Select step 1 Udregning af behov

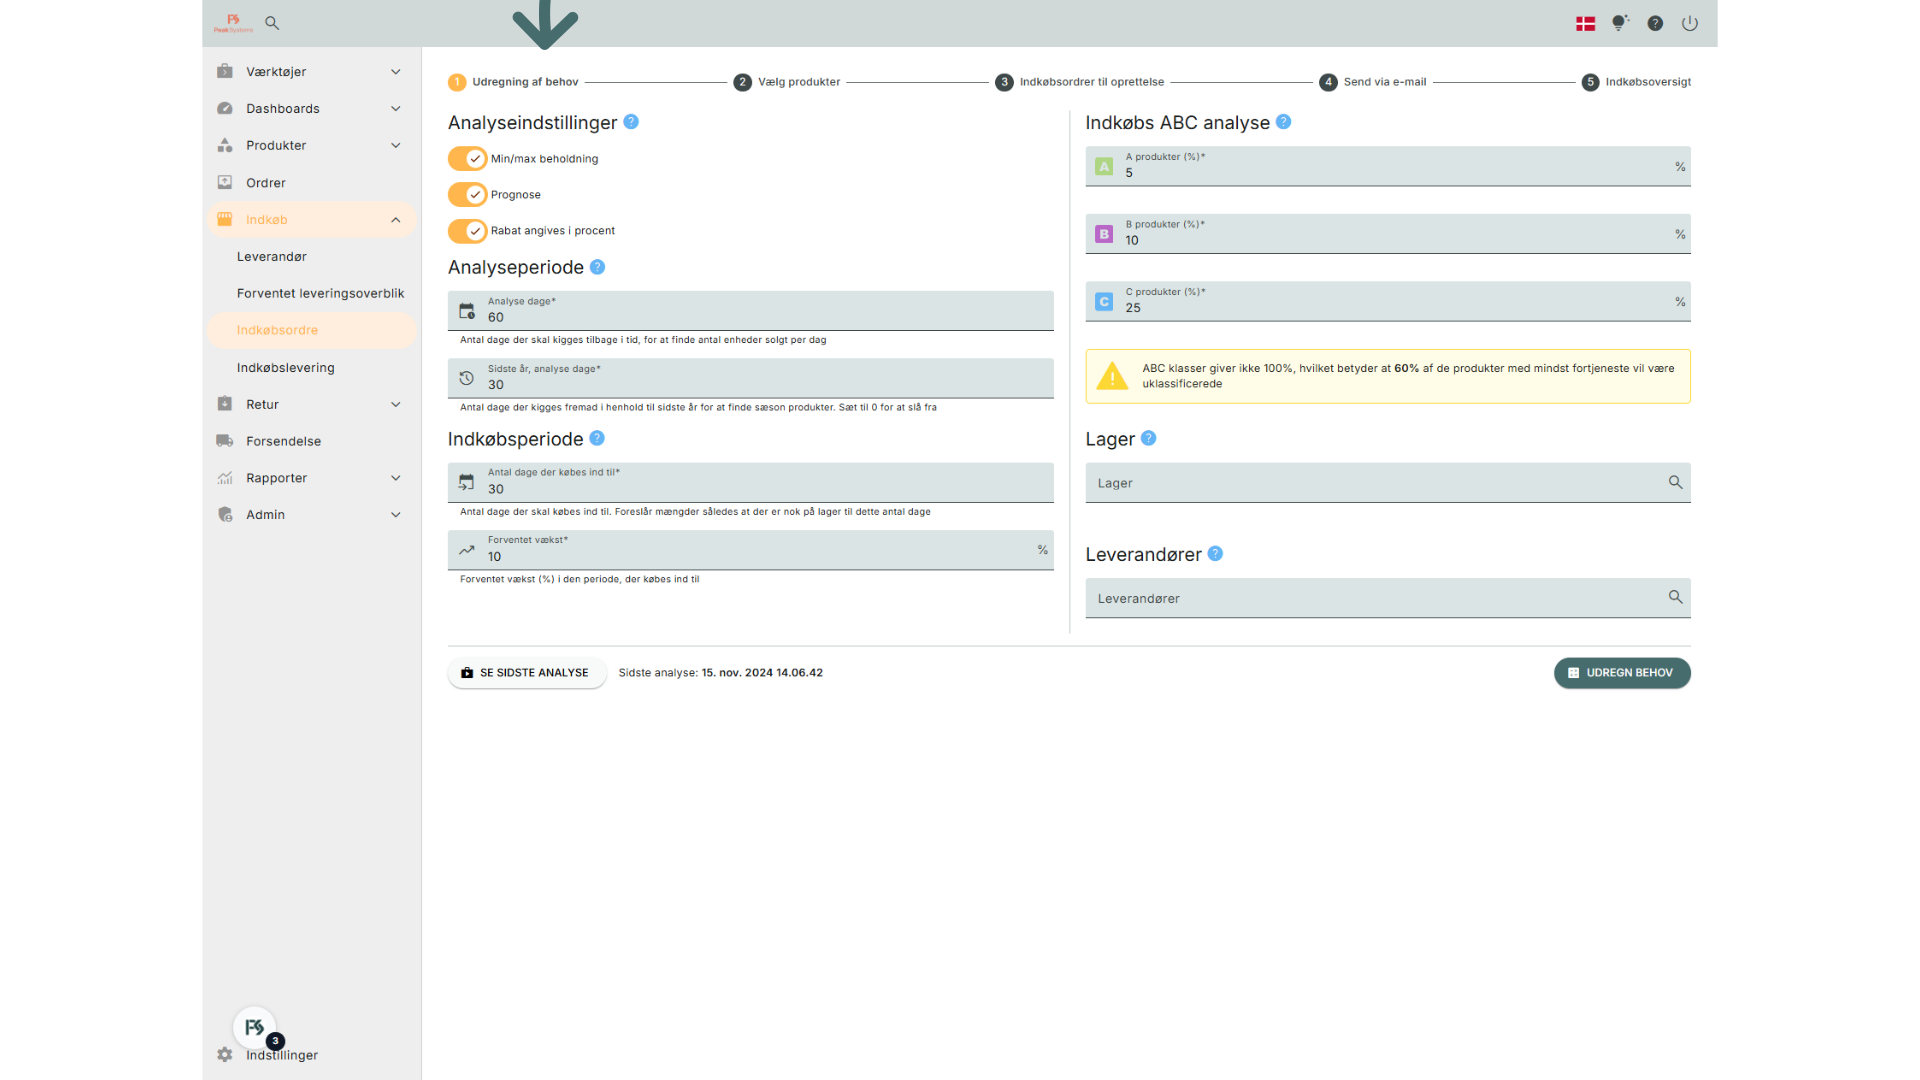(513, 82)
